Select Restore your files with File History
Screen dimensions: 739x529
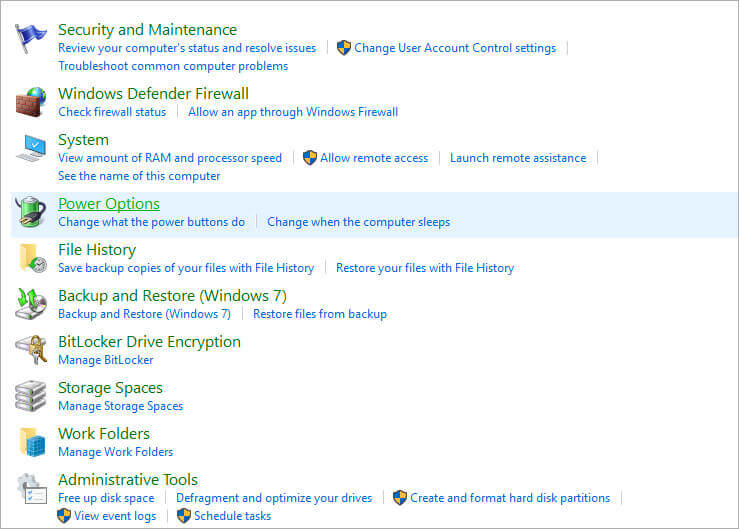point(425,268)
